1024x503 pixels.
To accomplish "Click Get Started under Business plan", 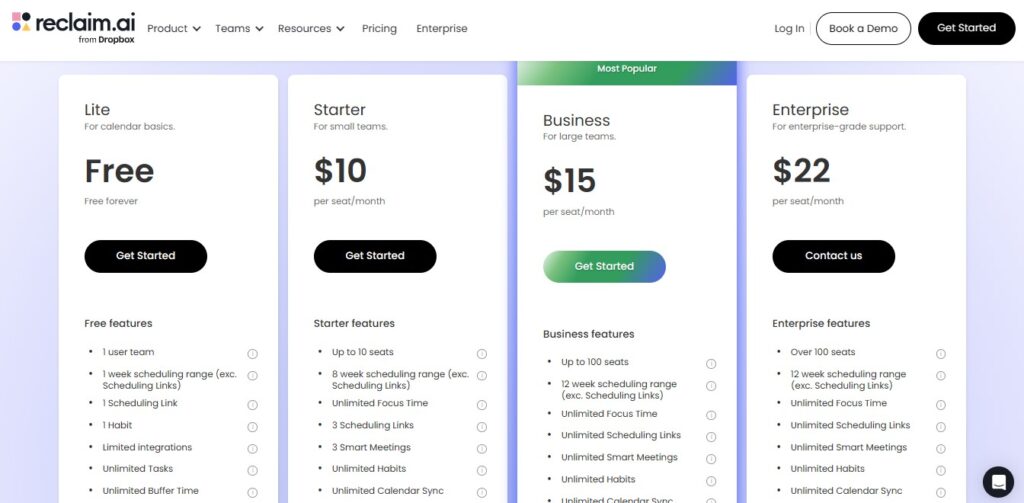I will [x=604, y=267].
